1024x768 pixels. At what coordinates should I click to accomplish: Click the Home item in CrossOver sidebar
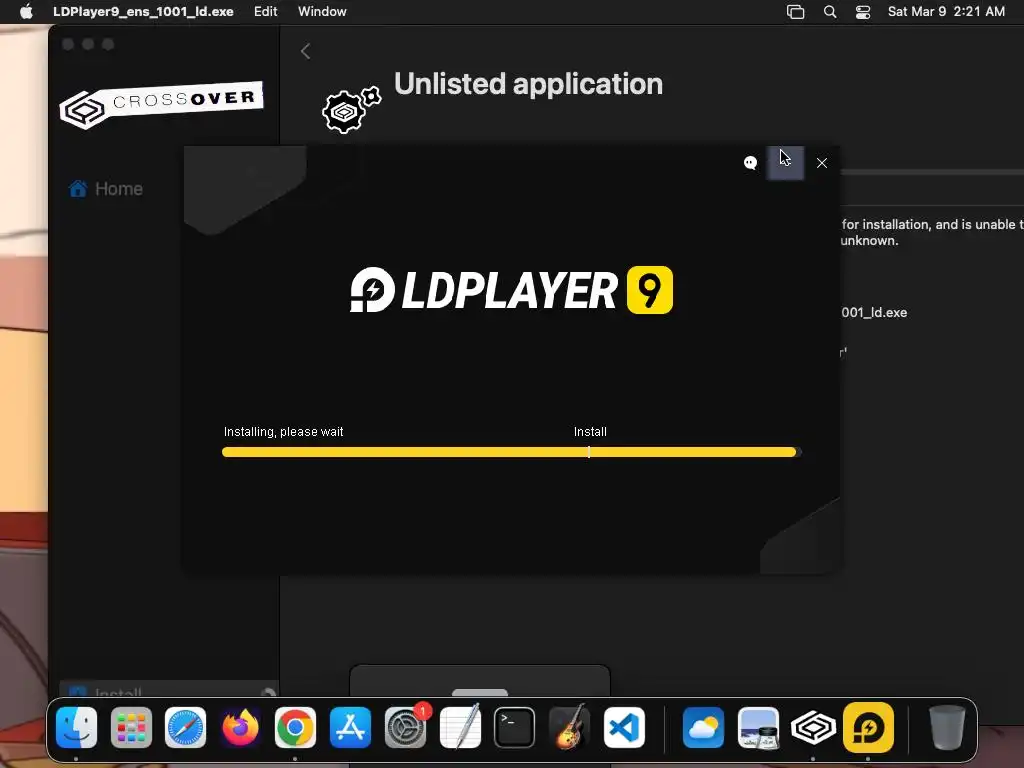coord(106,189)
